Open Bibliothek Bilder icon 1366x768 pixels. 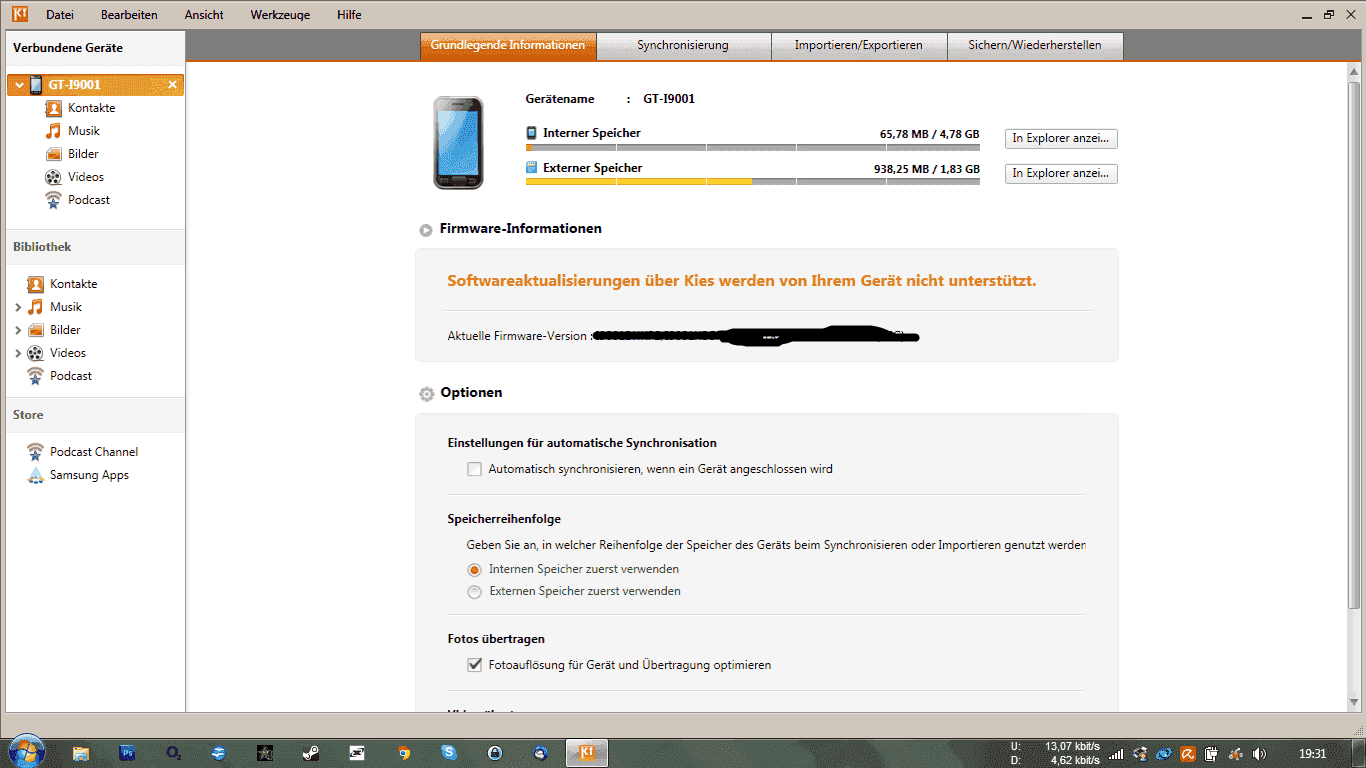pyautogui.click(x=35, y=330)
